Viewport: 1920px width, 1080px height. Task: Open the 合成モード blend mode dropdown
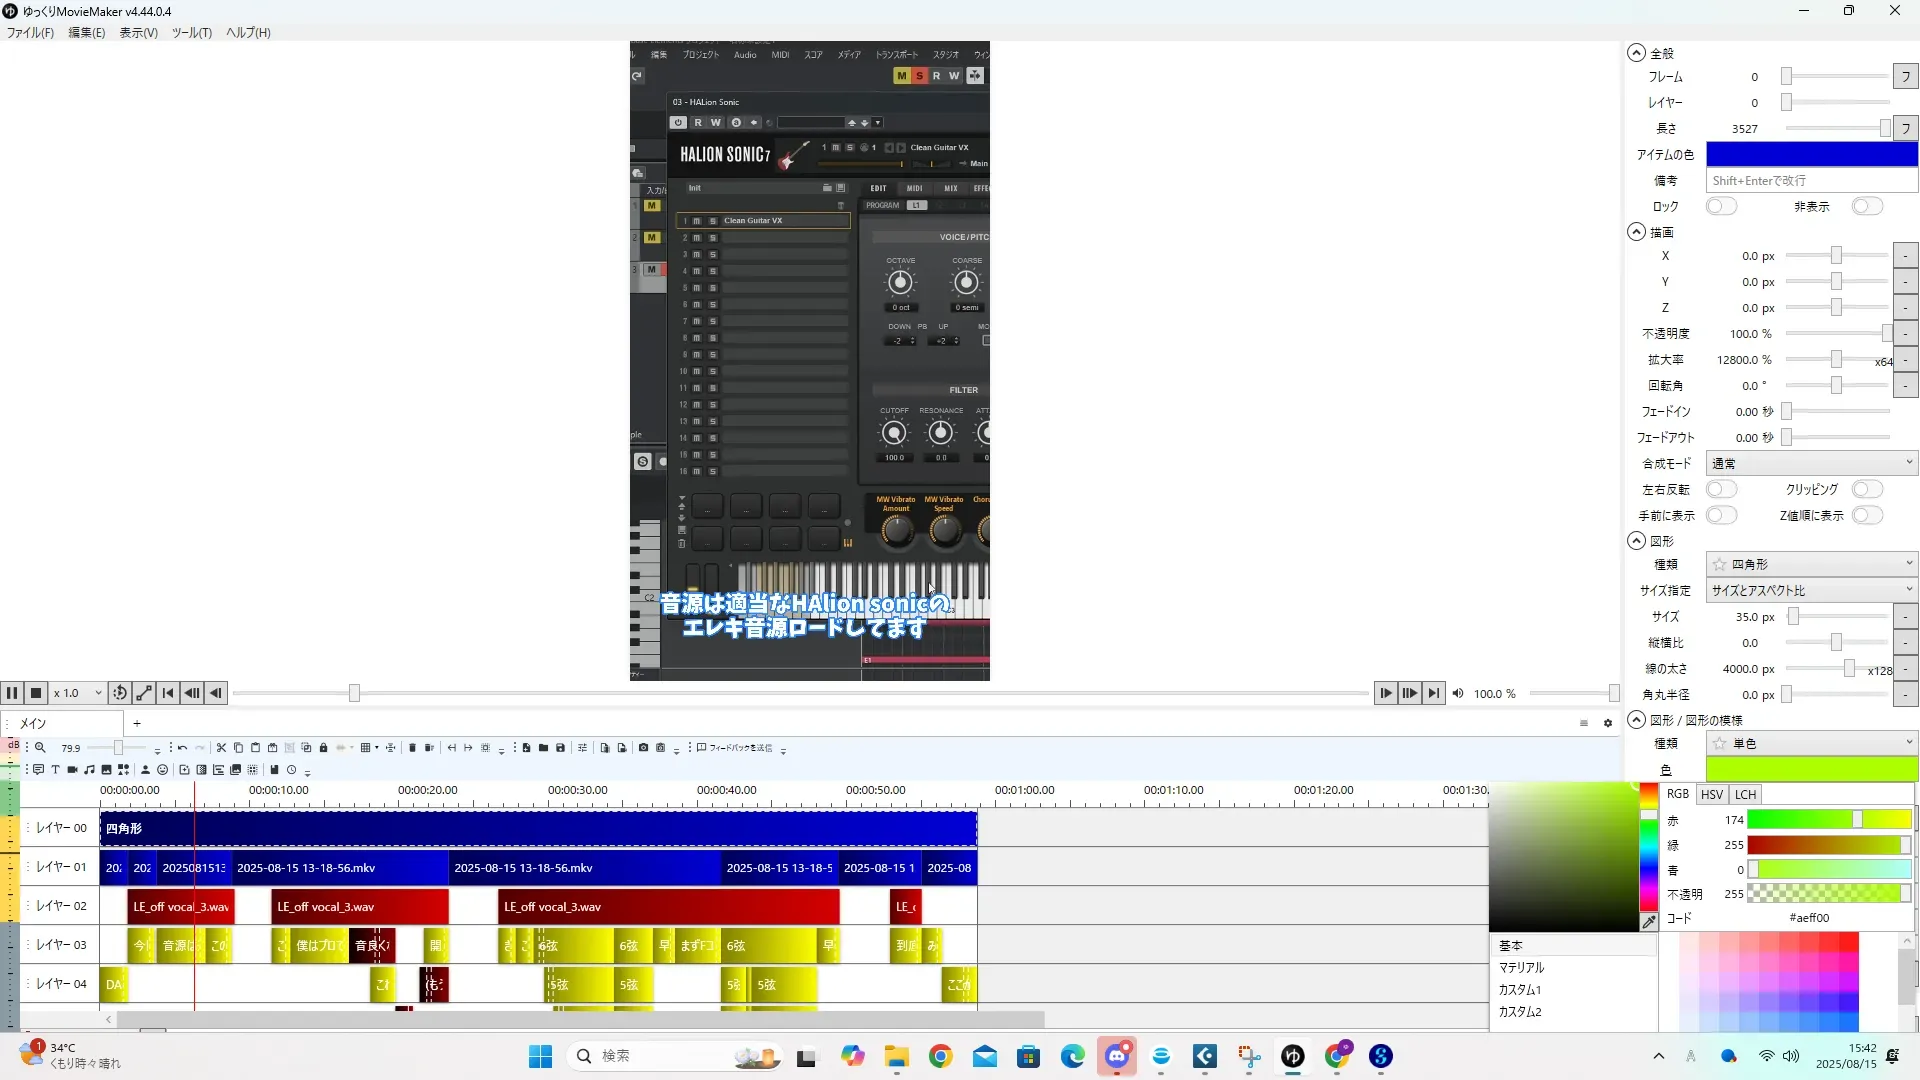[x=1810, y=463]
